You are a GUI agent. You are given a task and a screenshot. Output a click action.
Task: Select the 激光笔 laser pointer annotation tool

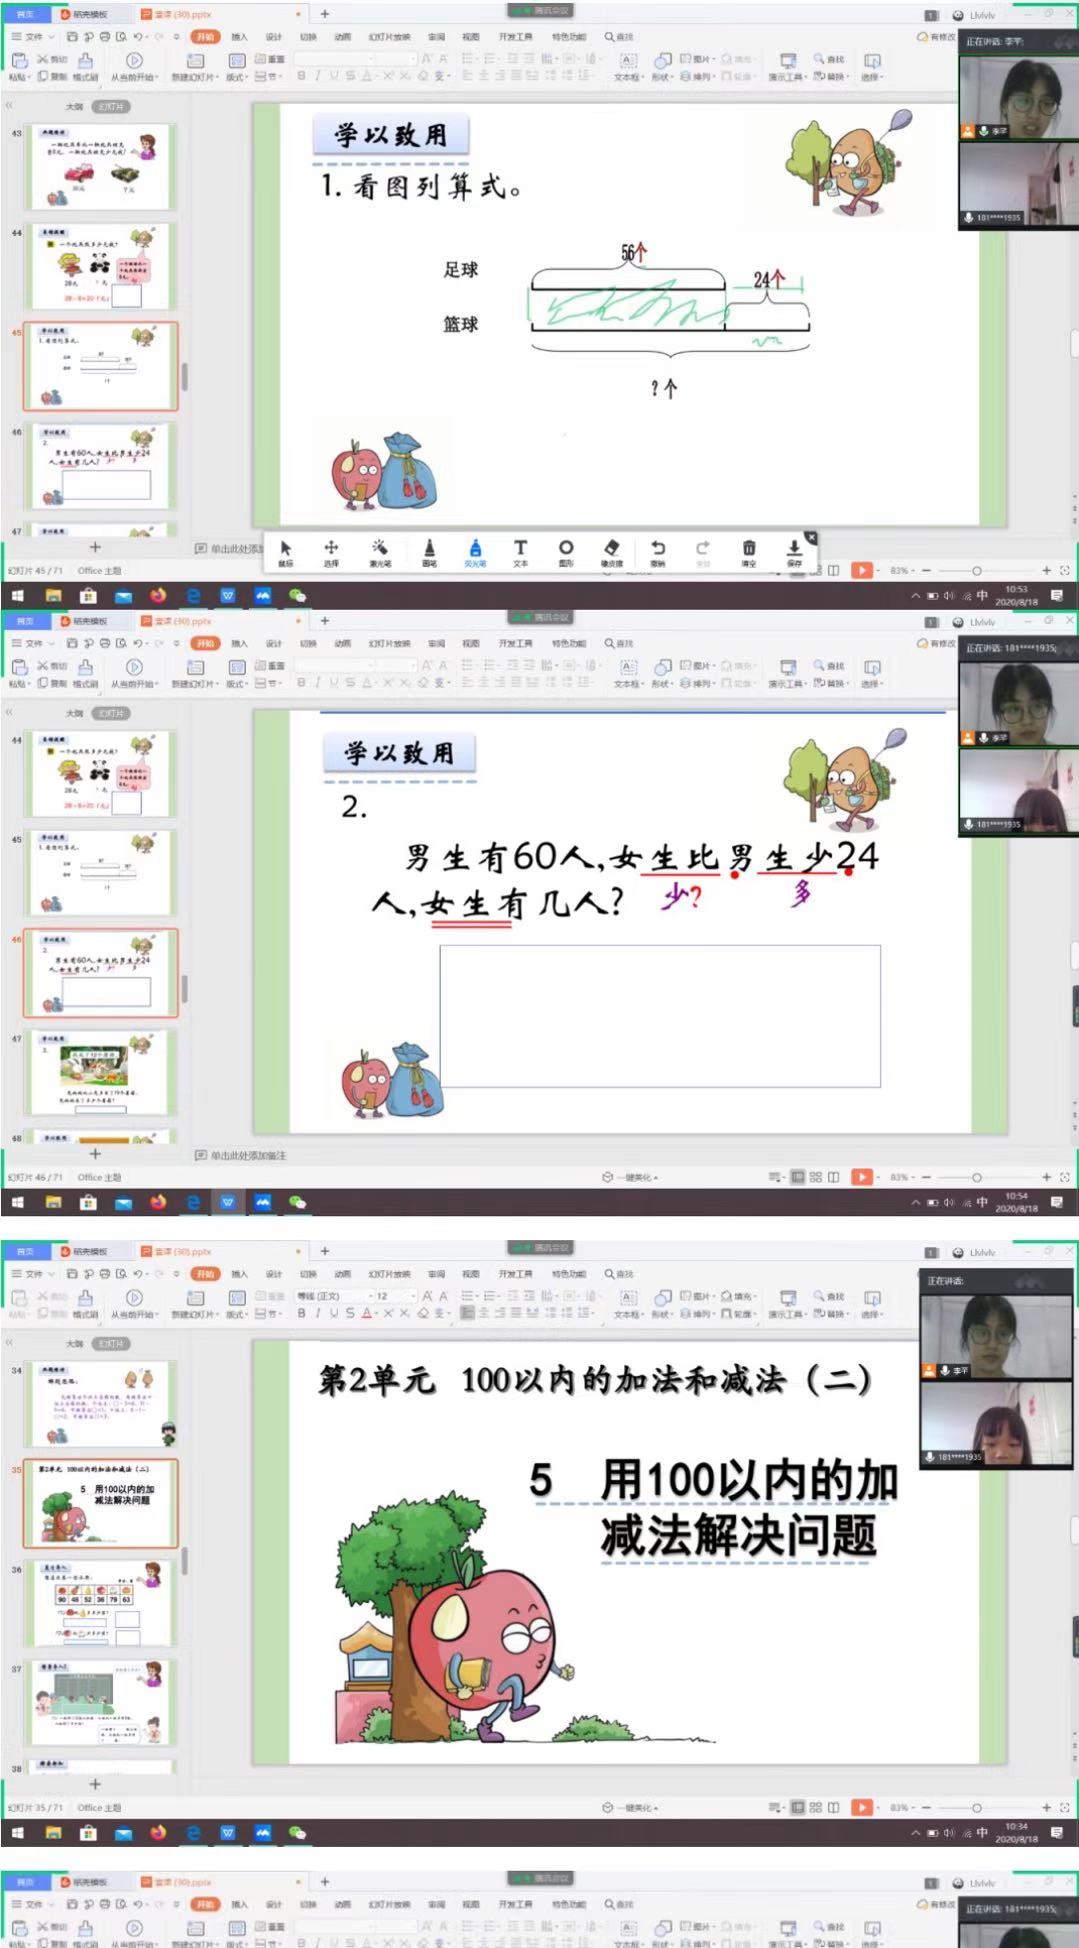point(380,550)
